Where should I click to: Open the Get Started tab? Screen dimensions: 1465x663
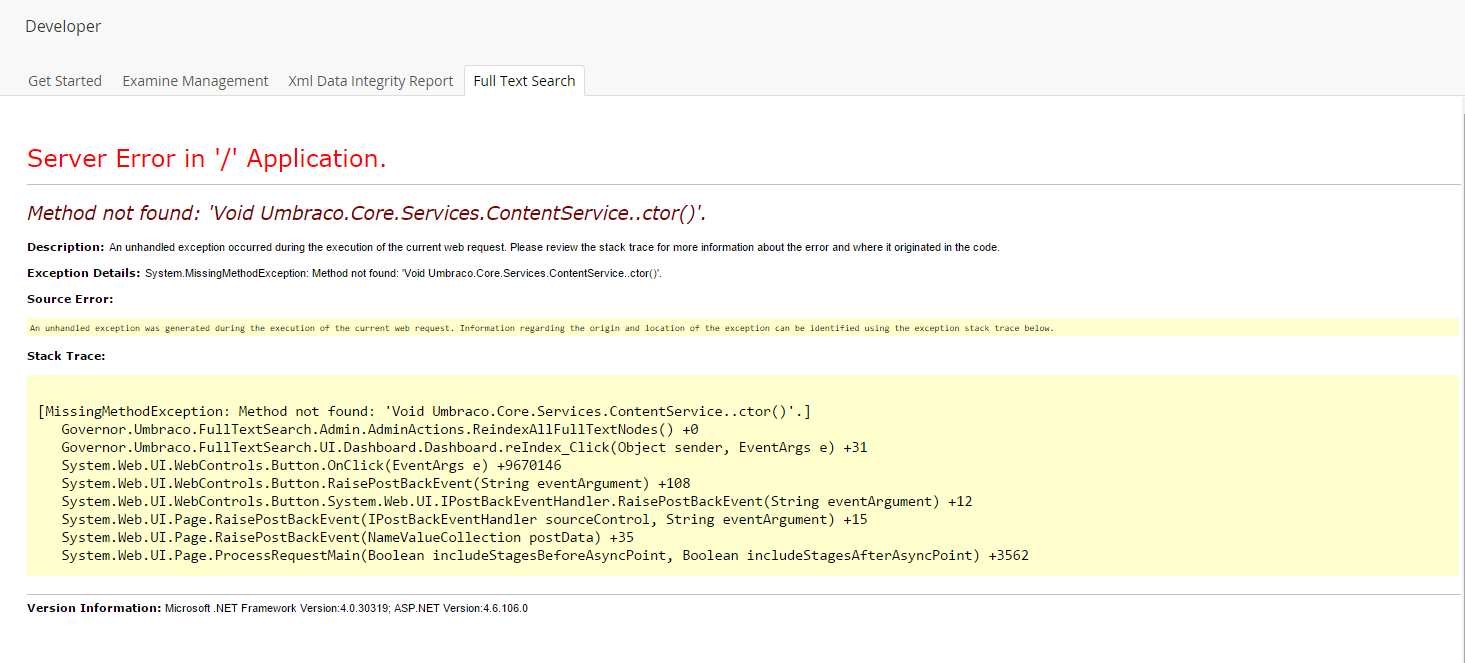click(x=65, y=81)
